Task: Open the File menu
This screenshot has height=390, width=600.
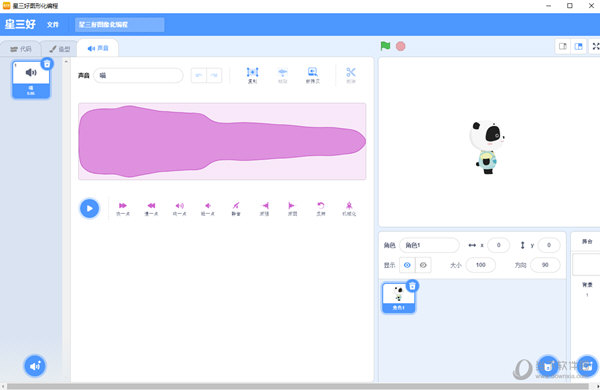Action: 53,24
